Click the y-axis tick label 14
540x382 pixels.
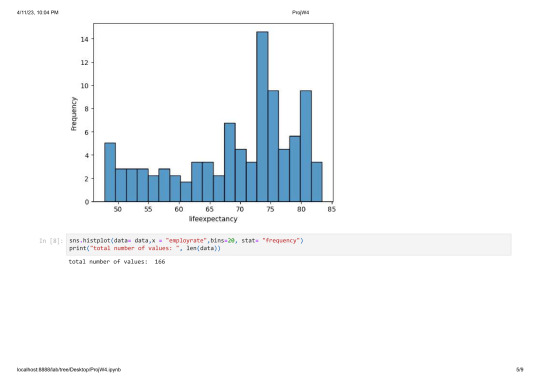click(x=84, y=39)
